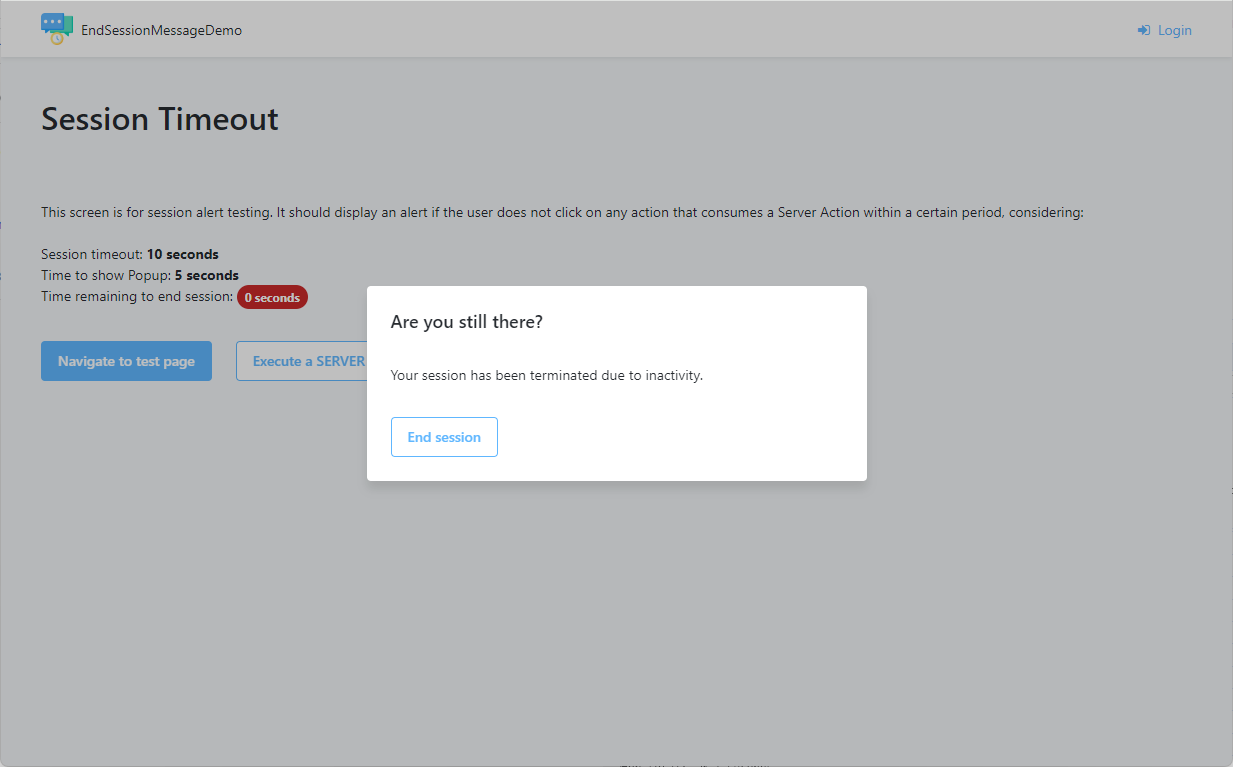Click the login arrow icon in header
Image resolution: width=1233 pixels, height=767 pixels.
pos(1144,31)
